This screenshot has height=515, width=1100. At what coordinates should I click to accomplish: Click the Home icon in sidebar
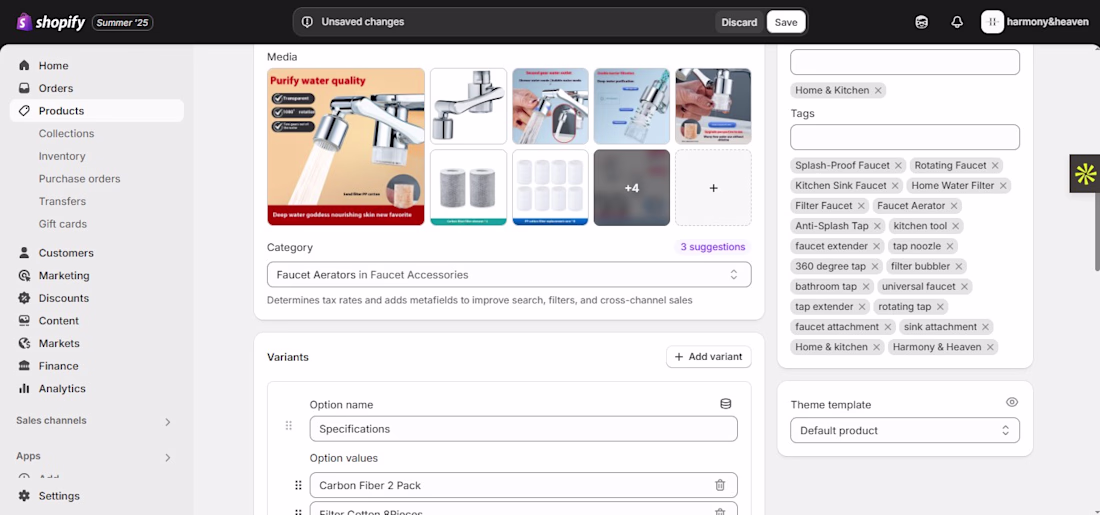[x=25, y=65]
